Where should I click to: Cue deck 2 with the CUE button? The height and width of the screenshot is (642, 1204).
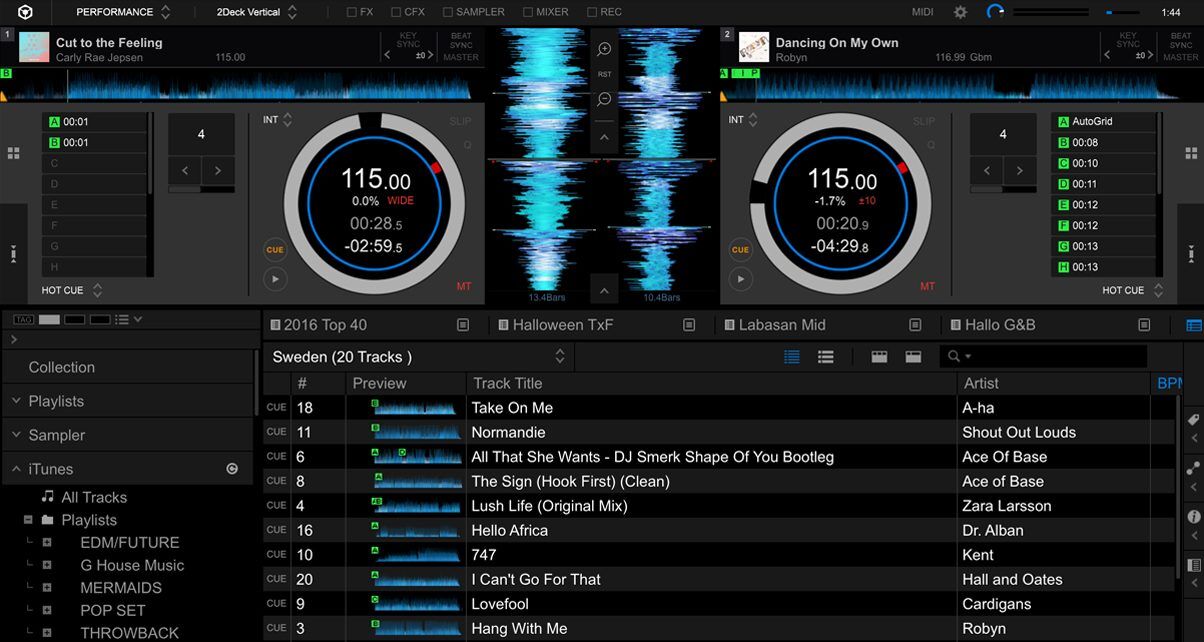(x=740, y=250)
